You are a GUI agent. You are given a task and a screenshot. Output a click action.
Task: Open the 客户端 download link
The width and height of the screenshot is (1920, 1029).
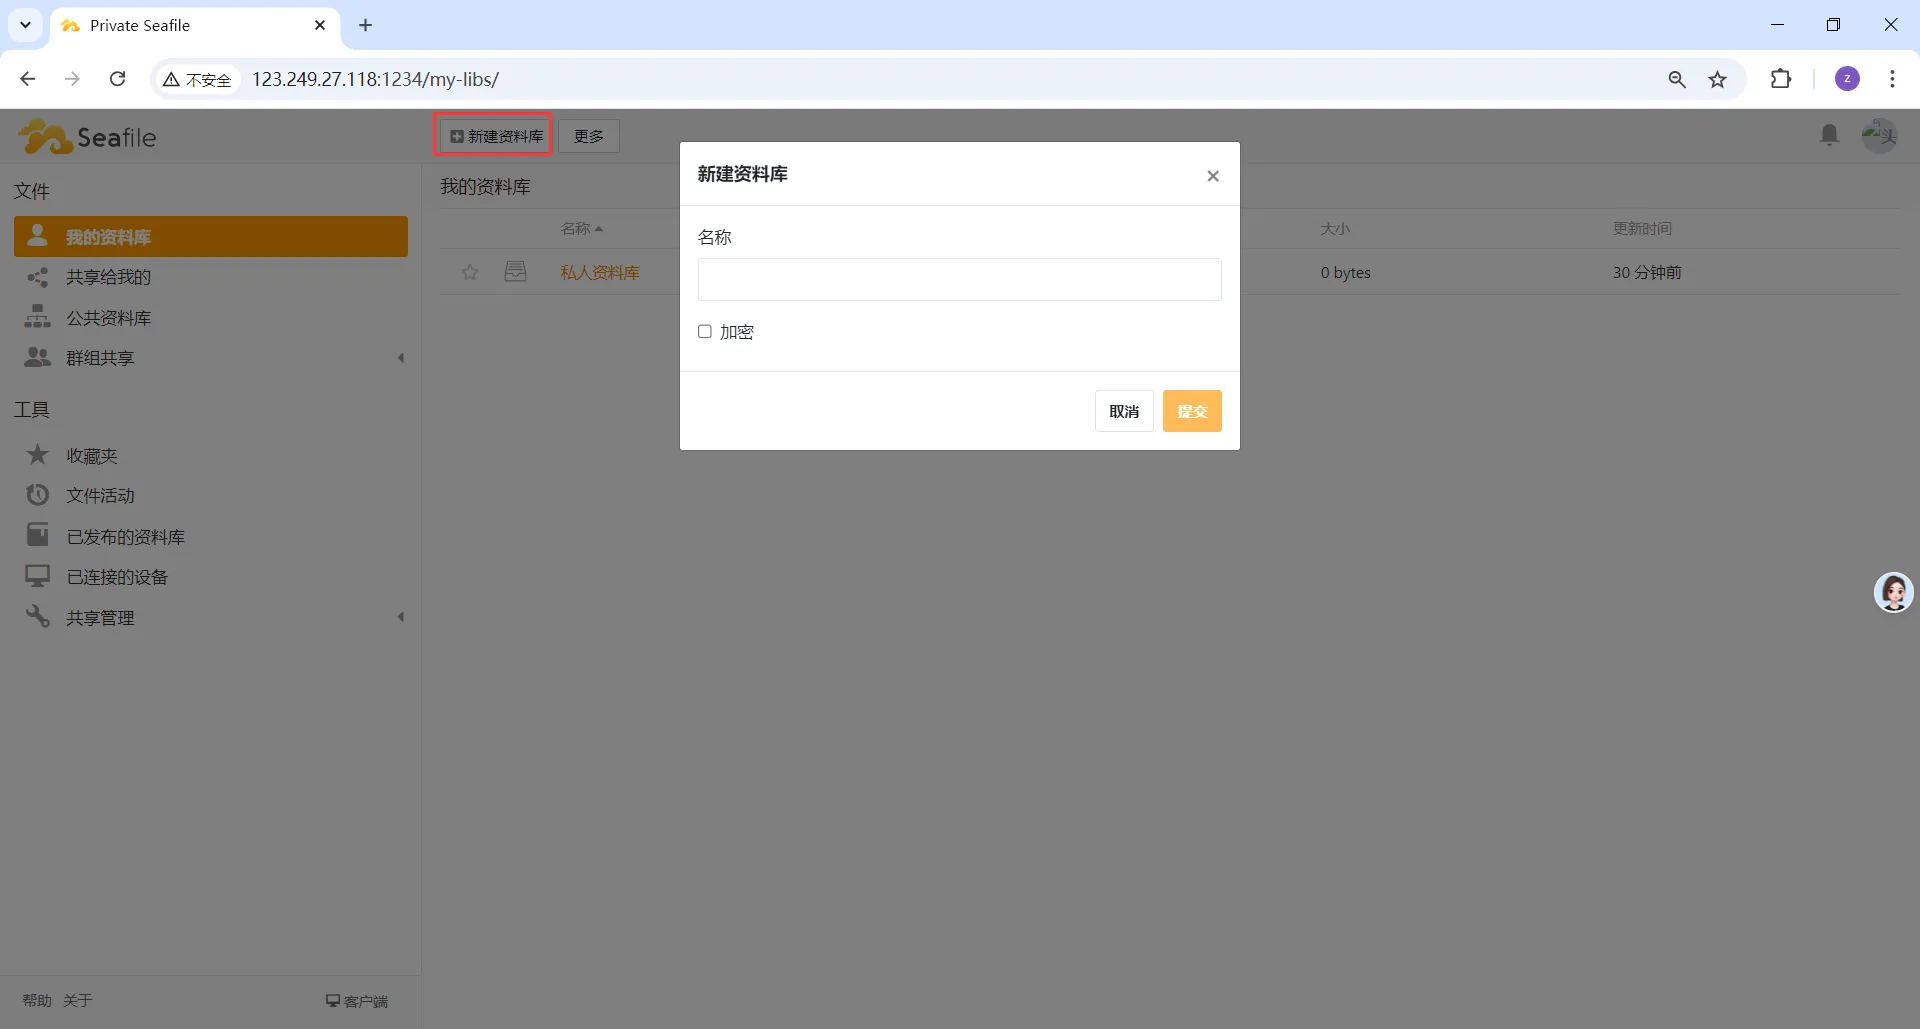357,1001
